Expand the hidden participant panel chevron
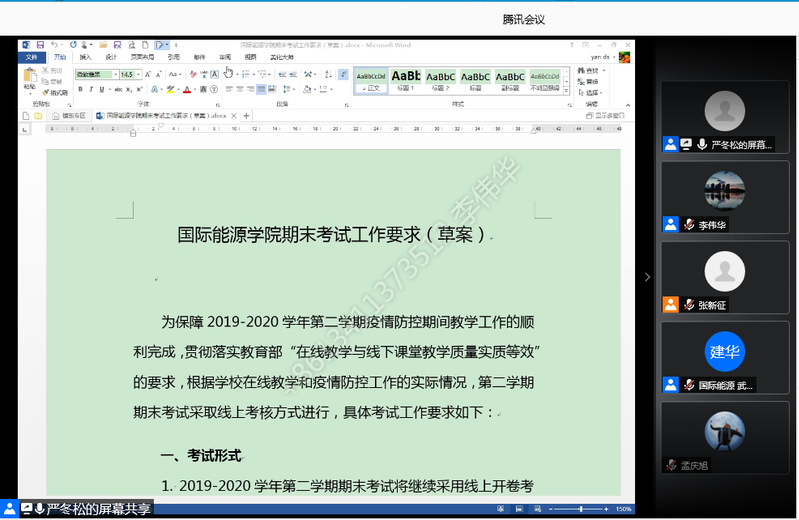Screen dimensions: 799x520 click(x=647, y=277)
